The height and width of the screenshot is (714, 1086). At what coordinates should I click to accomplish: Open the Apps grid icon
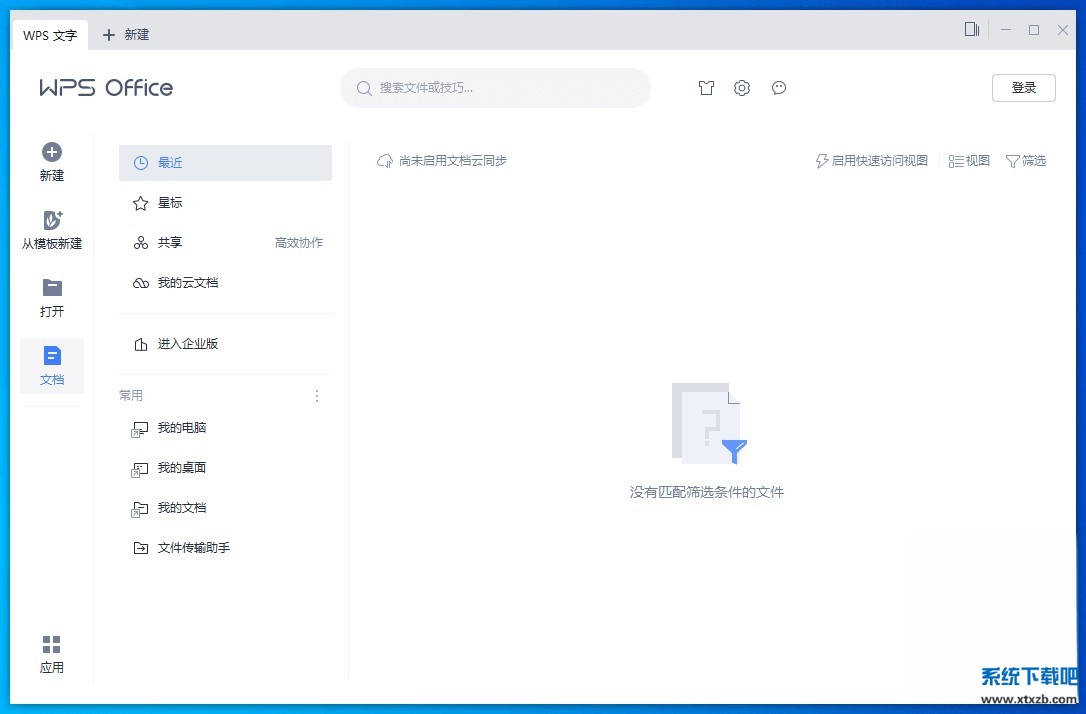pos(52,645)
